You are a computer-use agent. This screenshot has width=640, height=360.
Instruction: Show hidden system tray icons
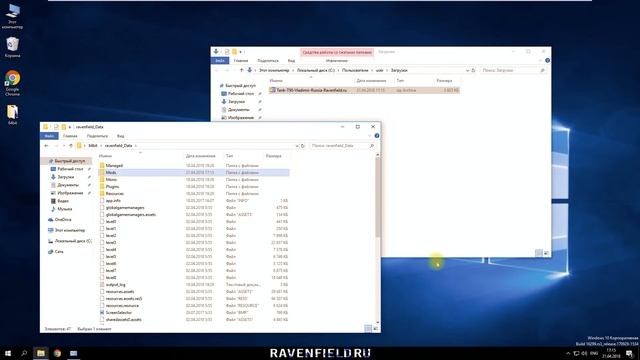pos(568,353)
